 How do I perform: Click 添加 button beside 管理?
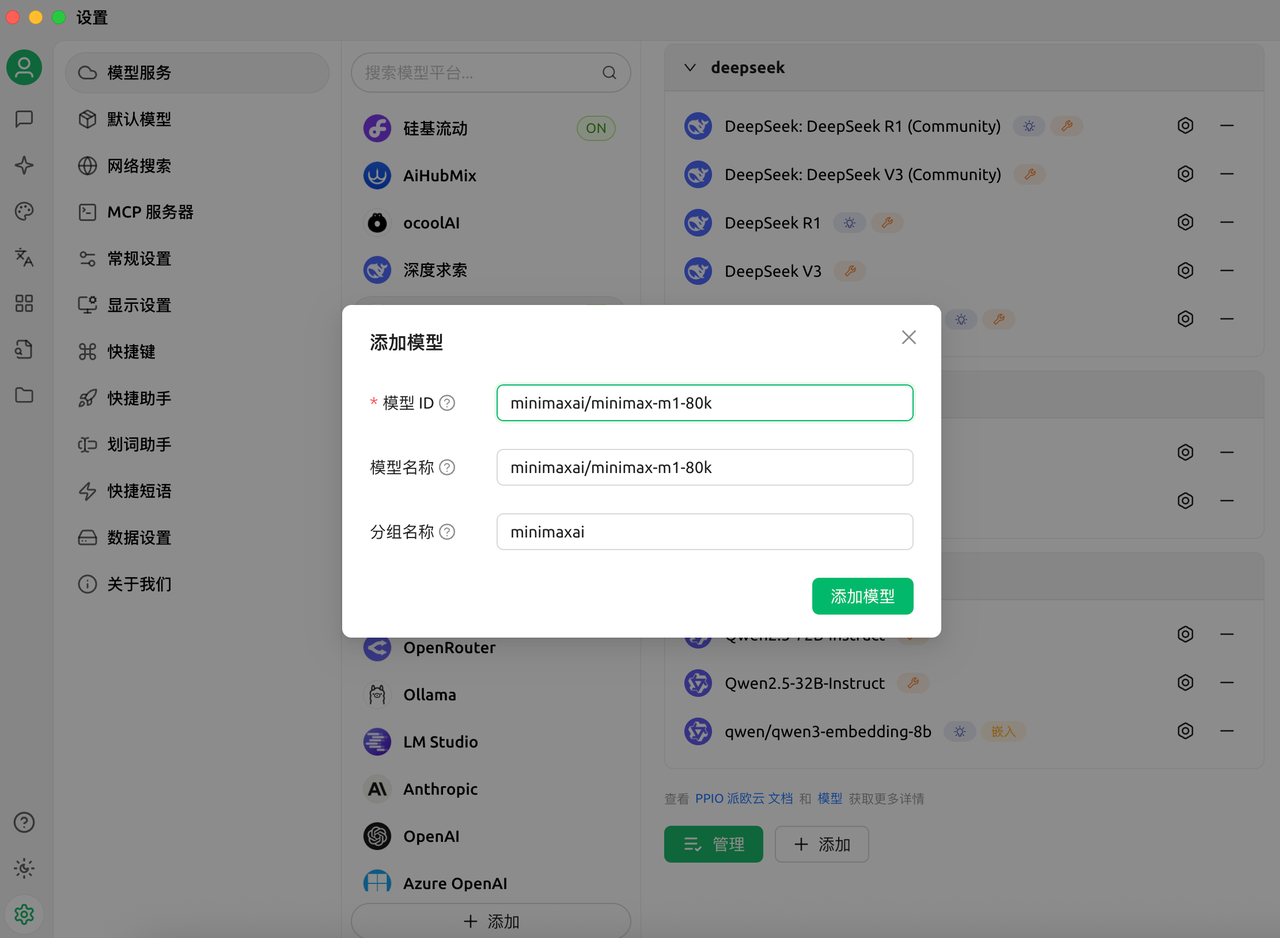tap(821, 844)
